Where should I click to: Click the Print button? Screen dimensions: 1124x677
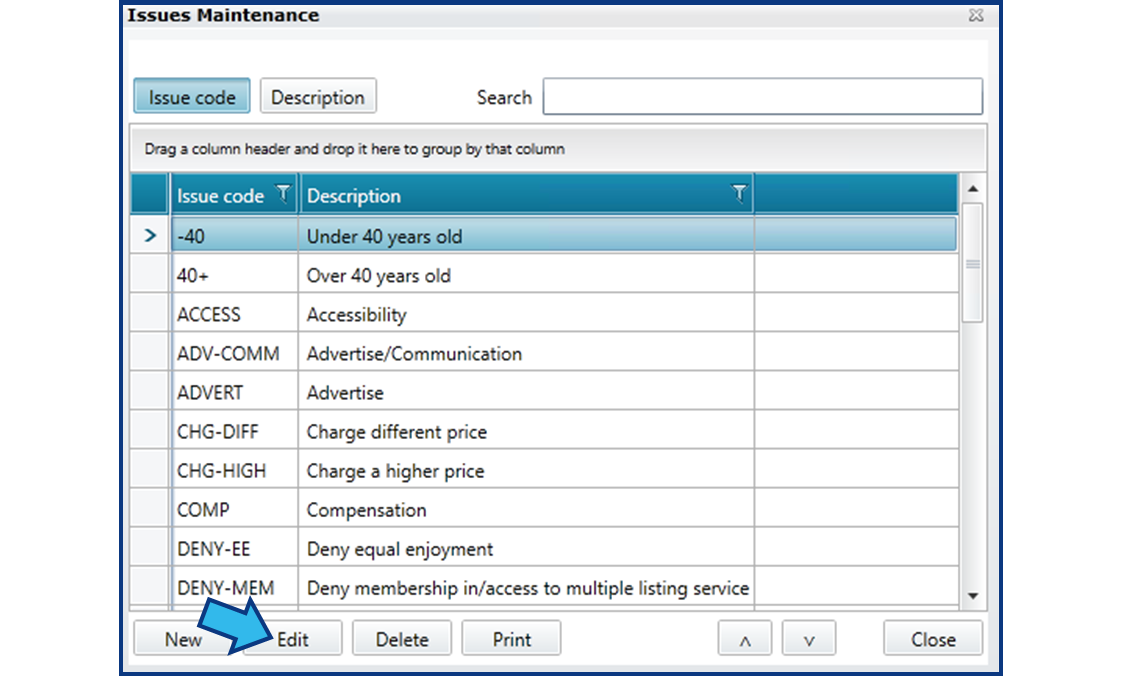click(511, 638)
